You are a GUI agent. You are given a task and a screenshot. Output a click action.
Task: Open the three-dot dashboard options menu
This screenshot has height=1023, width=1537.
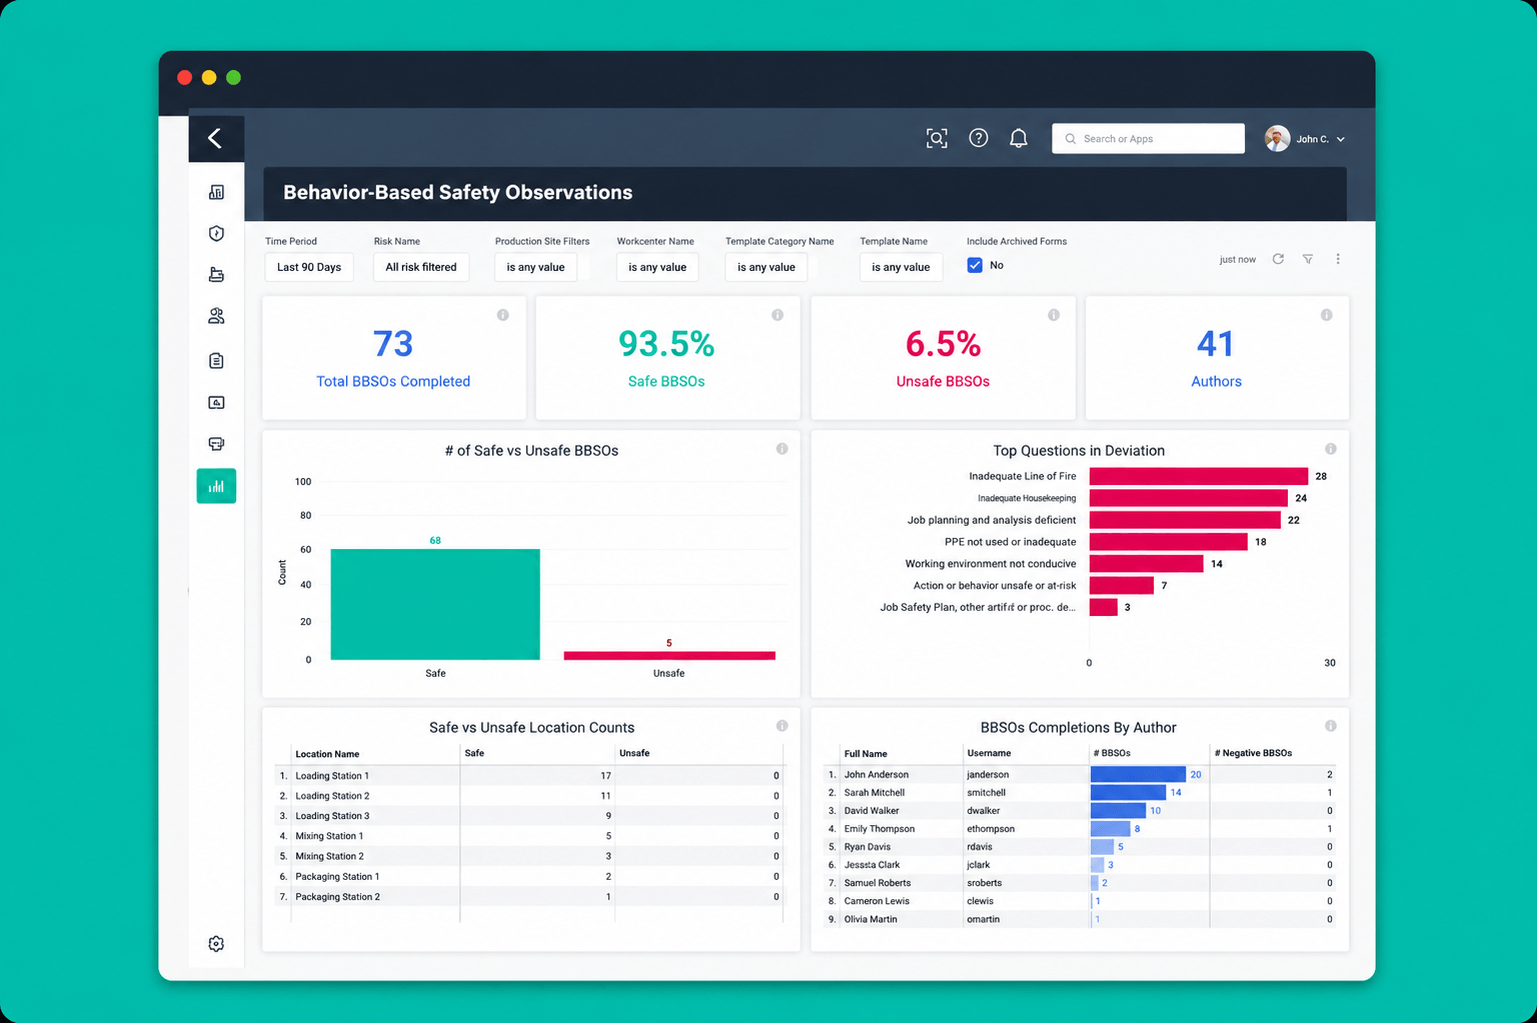coord(1338,259)
